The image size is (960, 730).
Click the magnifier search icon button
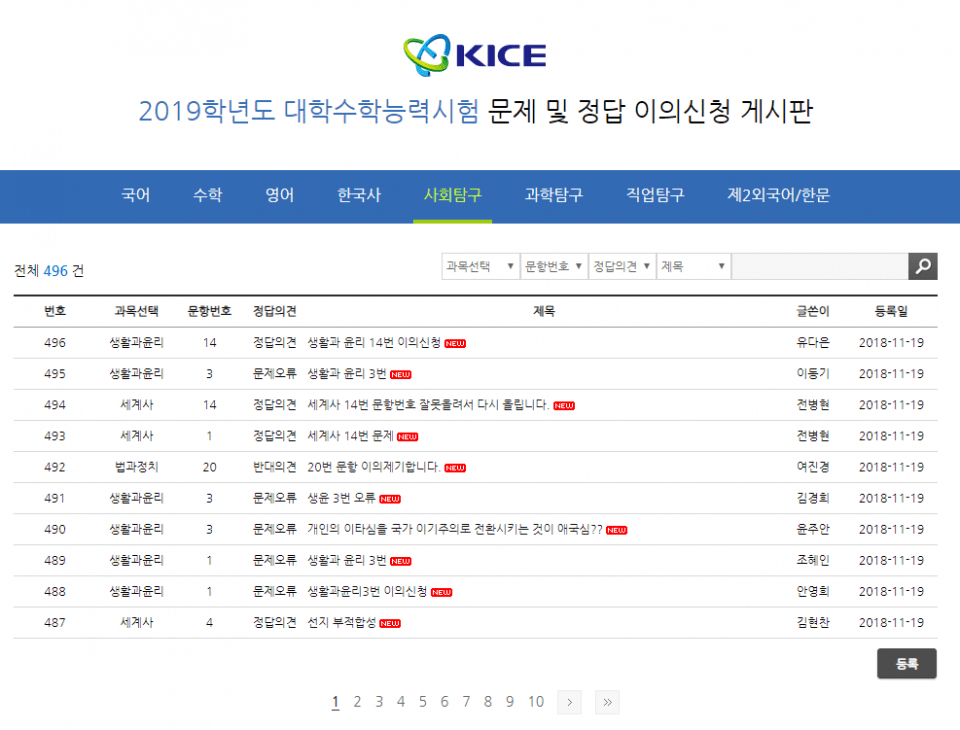pos(923,266)
